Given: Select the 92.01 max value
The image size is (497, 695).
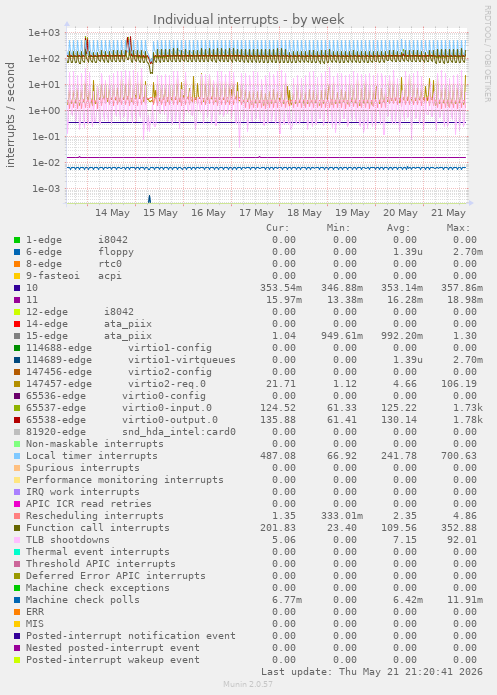Looking at the screenshot, I should point(462,540).
